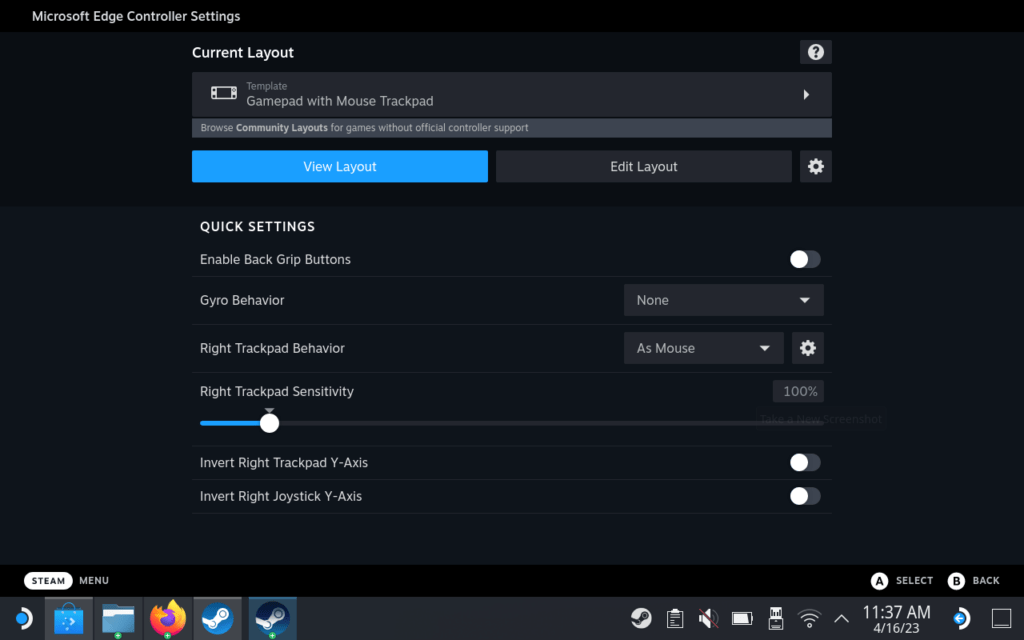Click the View Layout button
The height and width of the screenshot is (640, 1024).
click(x=339, y=166)
